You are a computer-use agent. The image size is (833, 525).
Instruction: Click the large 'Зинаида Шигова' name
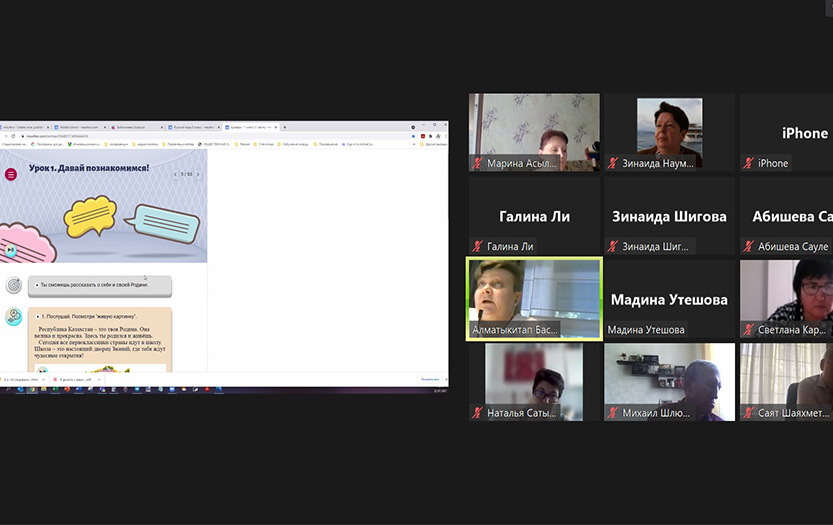669,216
